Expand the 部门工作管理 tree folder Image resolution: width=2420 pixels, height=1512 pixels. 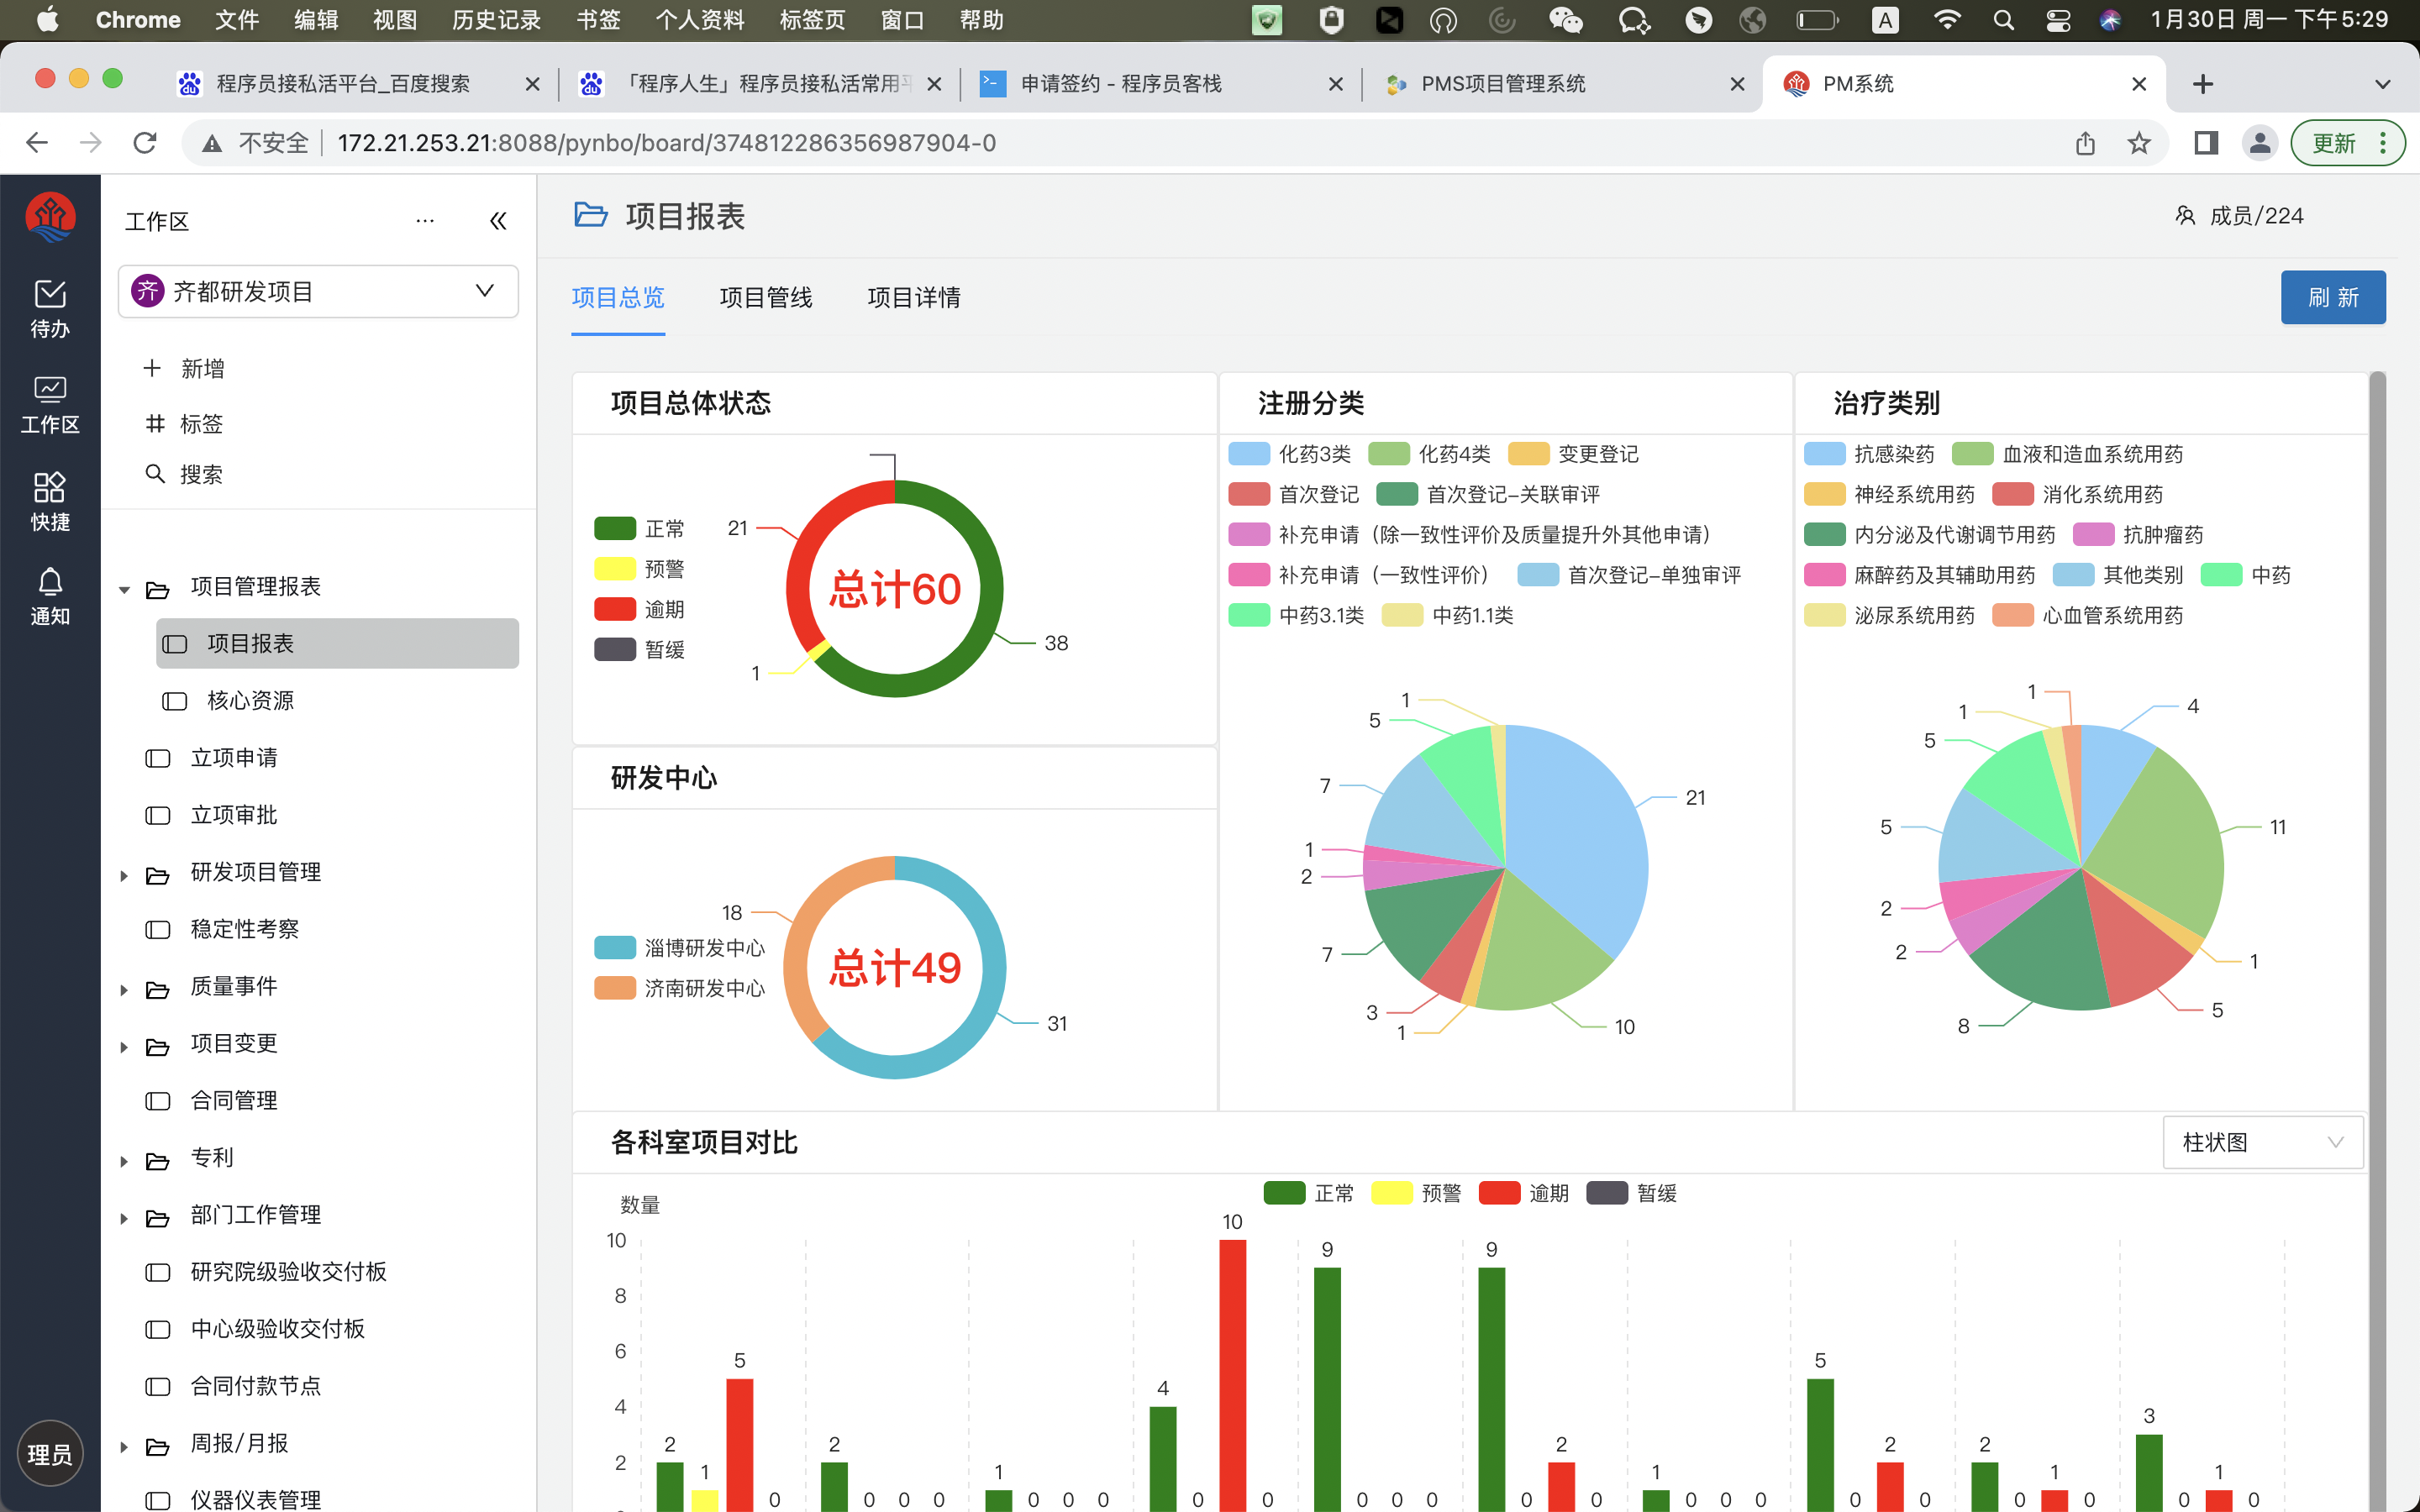(x=124, y=1218)
